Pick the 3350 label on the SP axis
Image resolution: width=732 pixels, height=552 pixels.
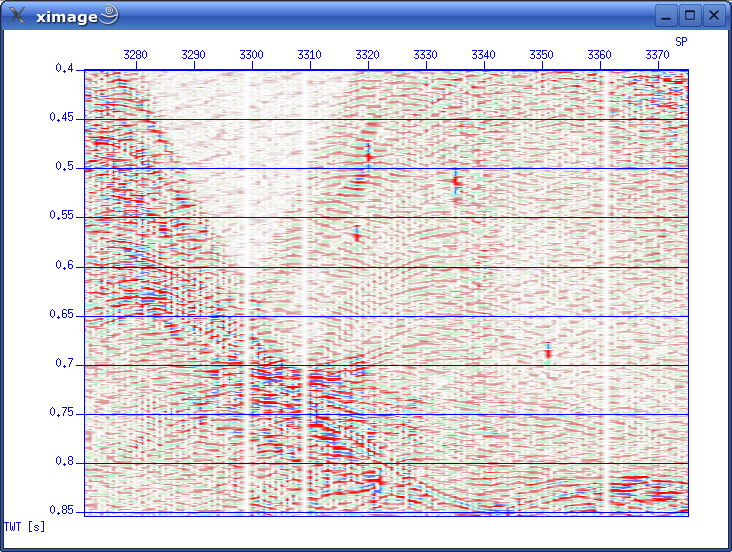pos(541,54)
